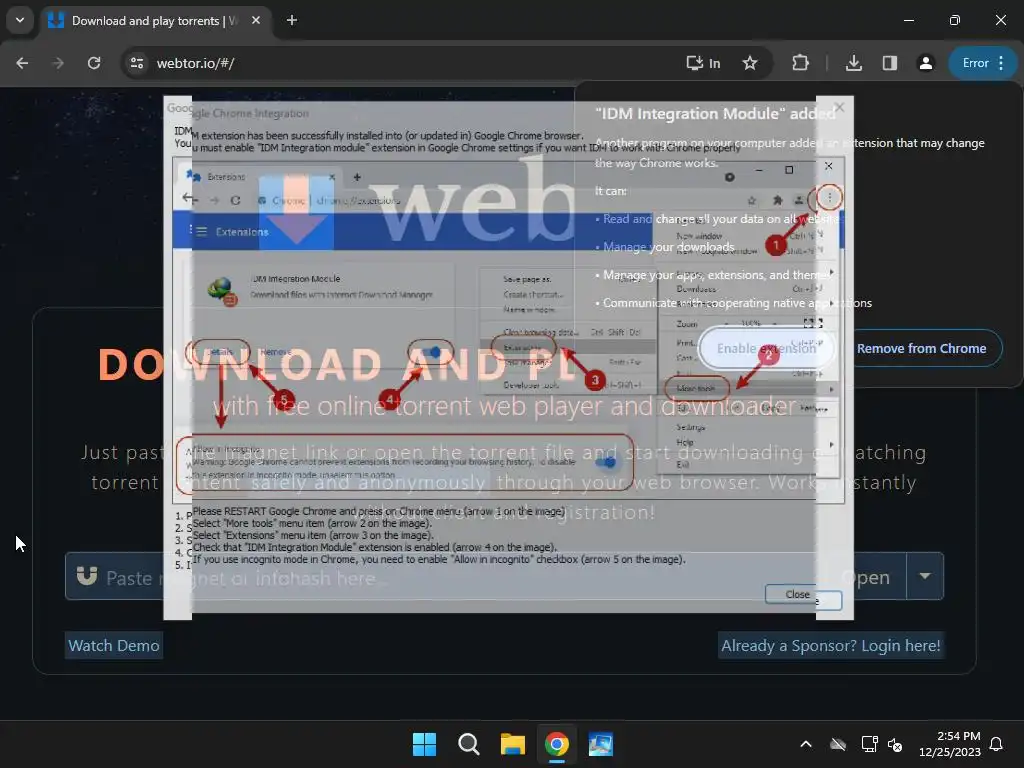Open the Windows Start menu

424,744
